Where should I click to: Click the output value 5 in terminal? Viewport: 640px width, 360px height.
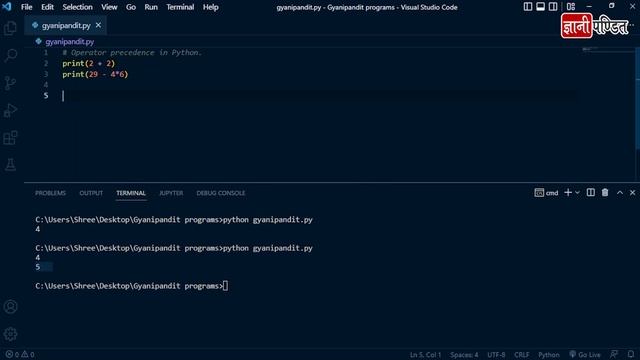38,267
